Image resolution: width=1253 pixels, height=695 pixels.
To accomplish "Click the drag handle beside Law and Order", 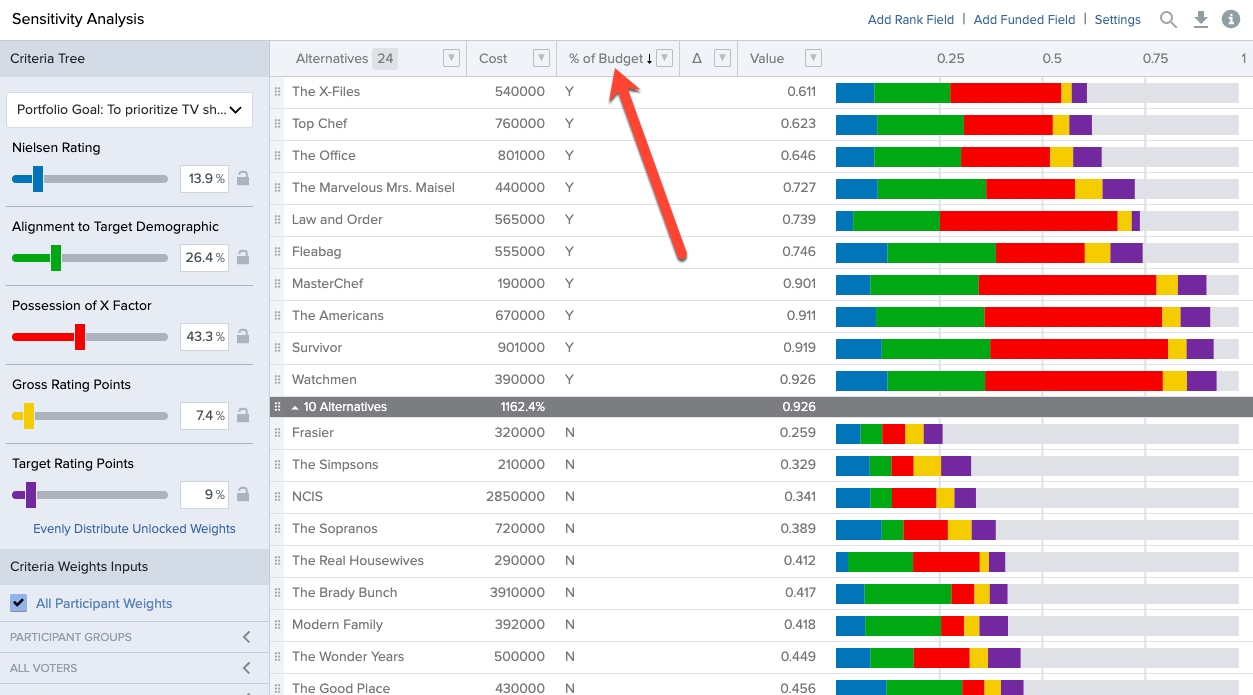I will click(x=277, y=219).
